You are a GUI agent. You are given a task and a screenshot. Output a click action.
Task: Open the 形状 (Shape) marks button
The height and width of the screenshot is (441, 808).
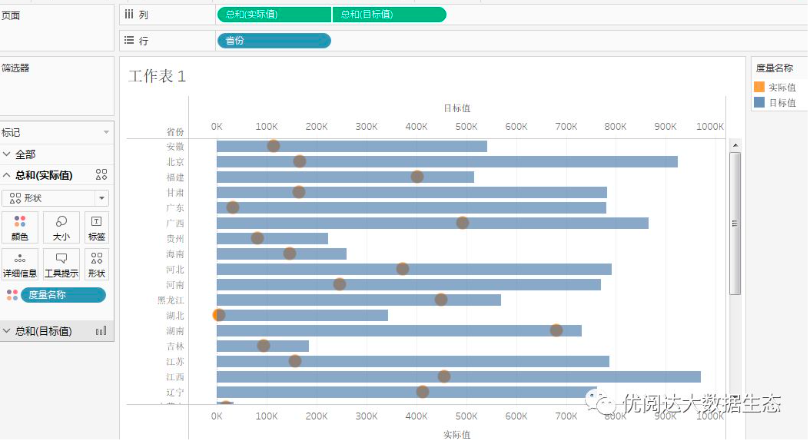coord(96,264)
